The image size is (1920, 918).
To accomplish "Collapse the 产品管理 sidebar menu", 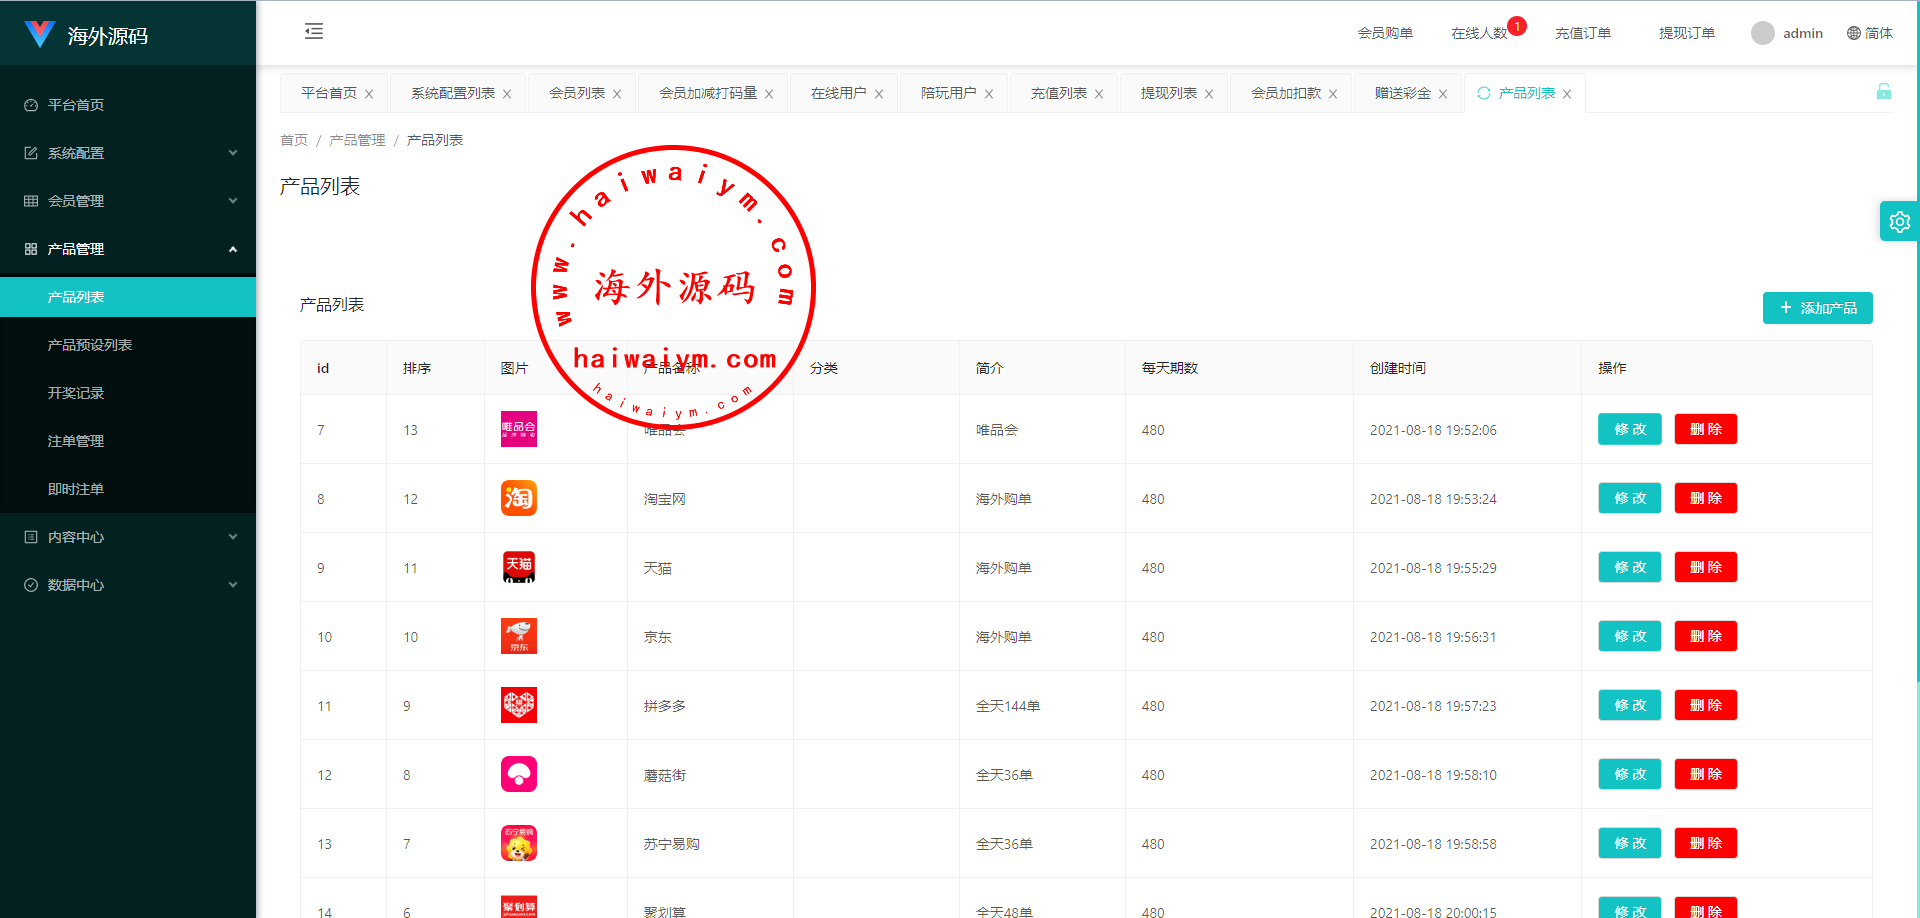I will click(128, 249).
